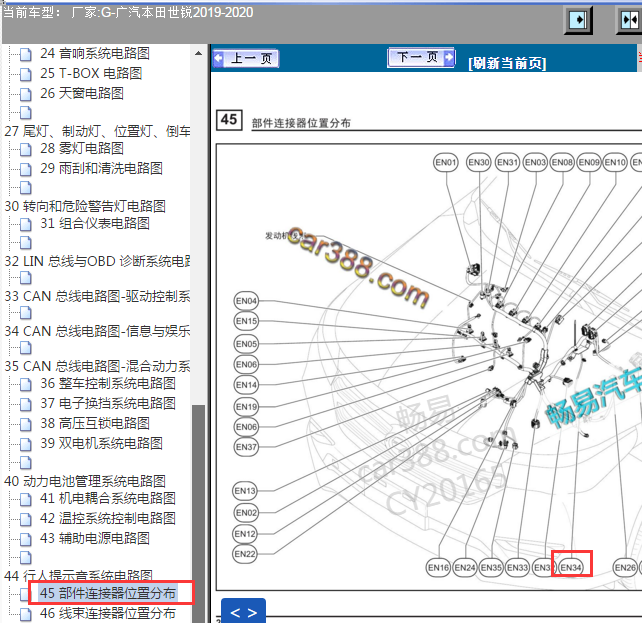Click the page icon next to 38 高压互锁
This screenshot has width=642, height=623.
[x=25, y=424]
